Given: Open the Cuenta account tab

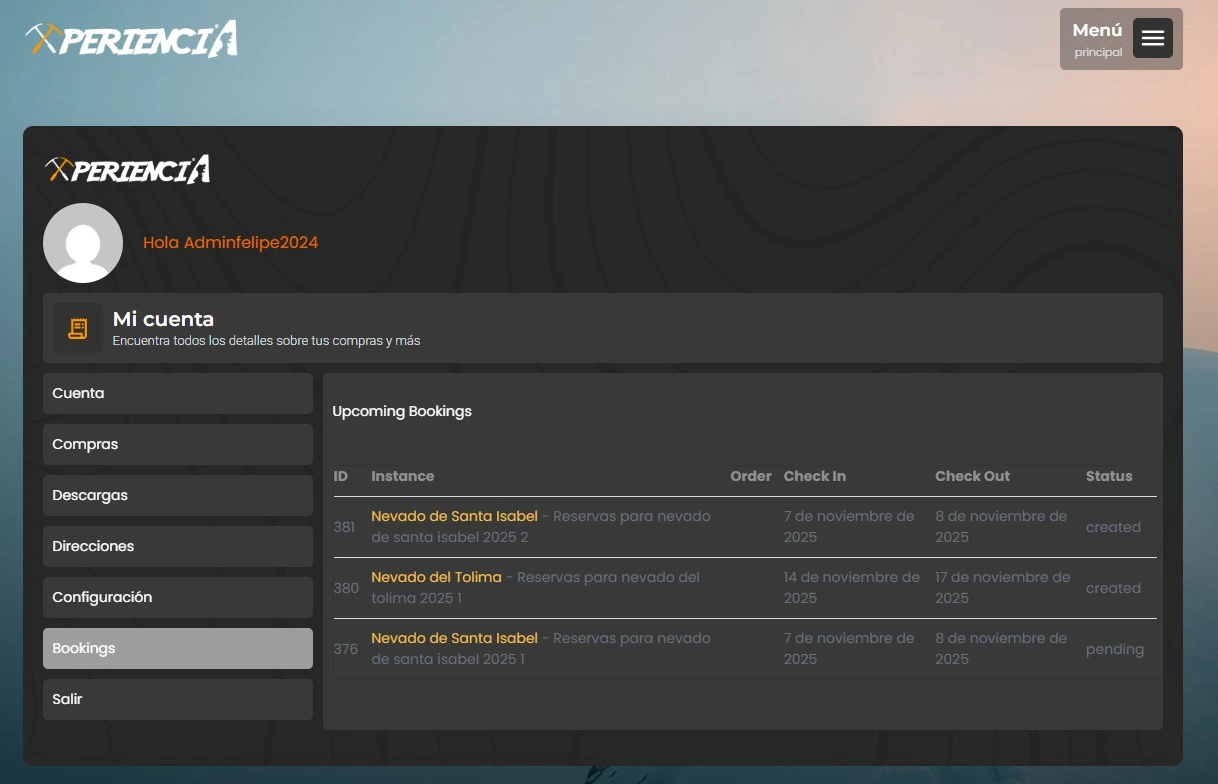Looking at the screenshot, I should [x=177, y=393].
